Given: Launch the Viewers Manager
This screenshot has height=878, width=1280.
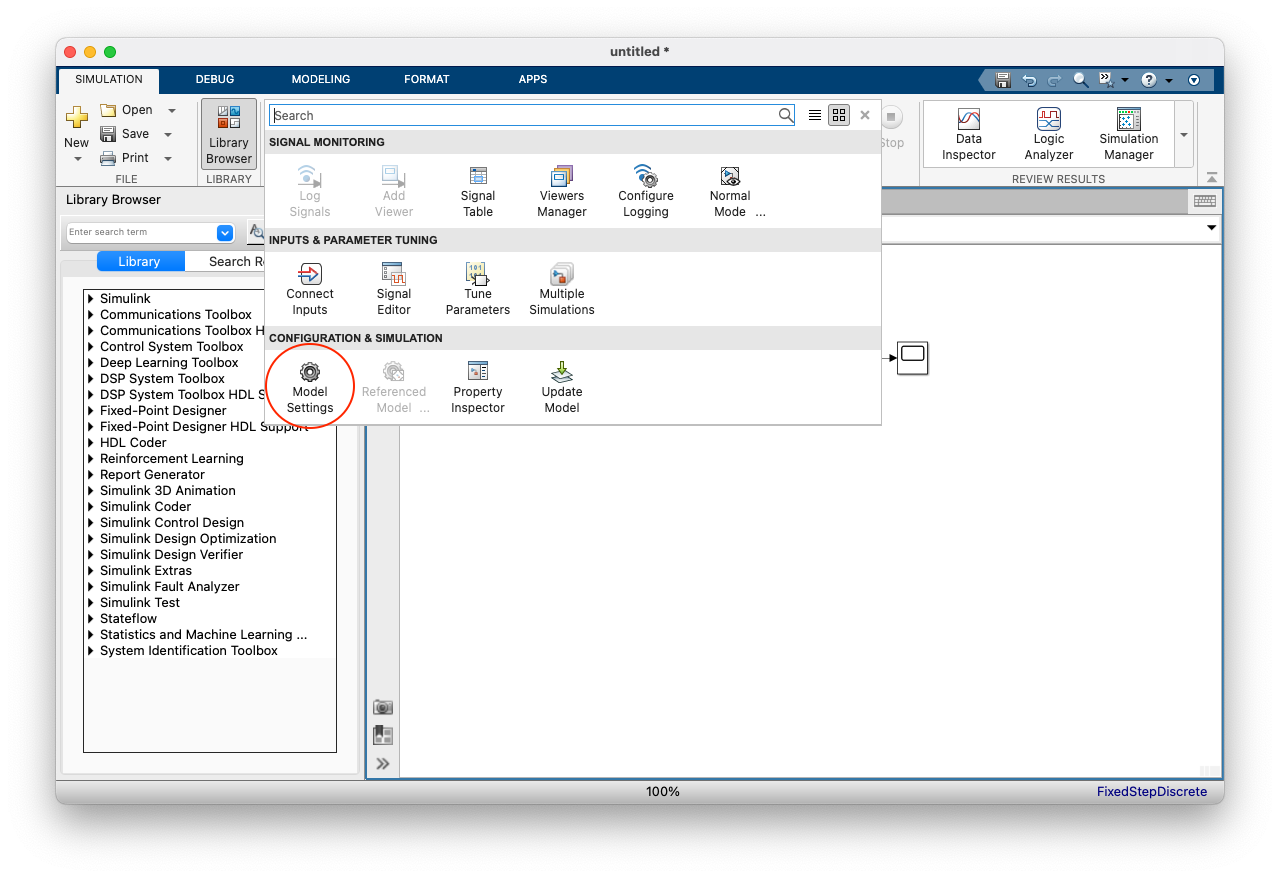Looking at the screenshot, I should [x=562, y=192].
